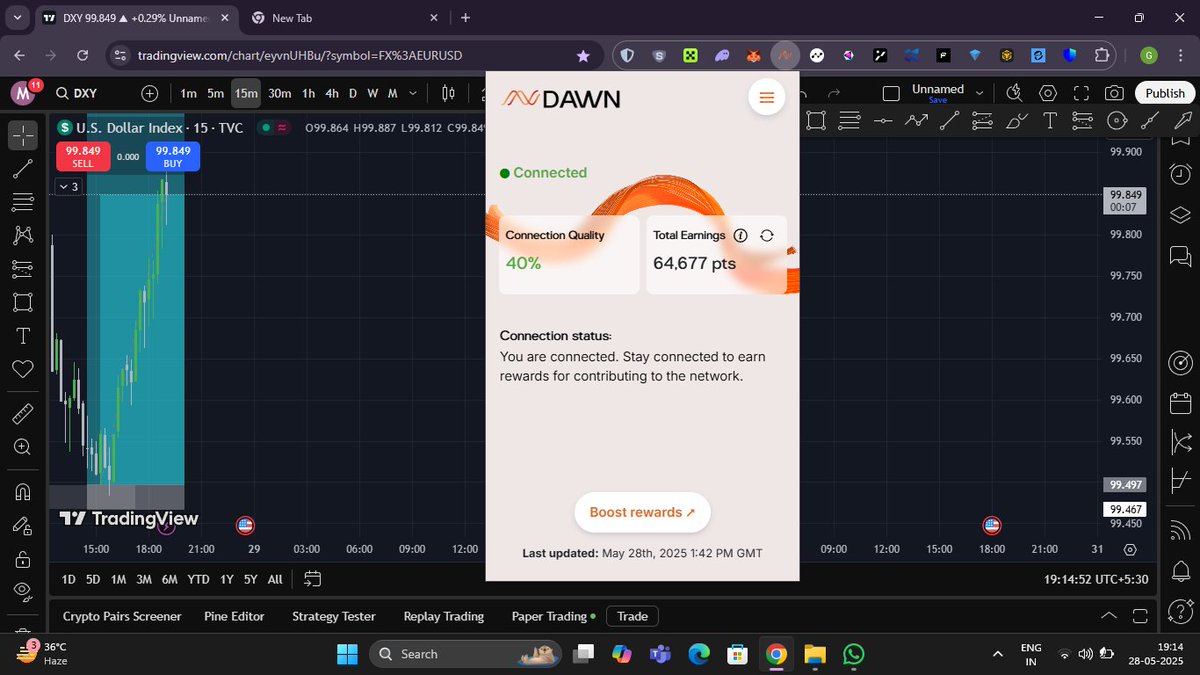Open WhatsApp from the taskbar
The width and height of the screenshot is (1200, 675).
pyautogui.click(x=853, y=654)
